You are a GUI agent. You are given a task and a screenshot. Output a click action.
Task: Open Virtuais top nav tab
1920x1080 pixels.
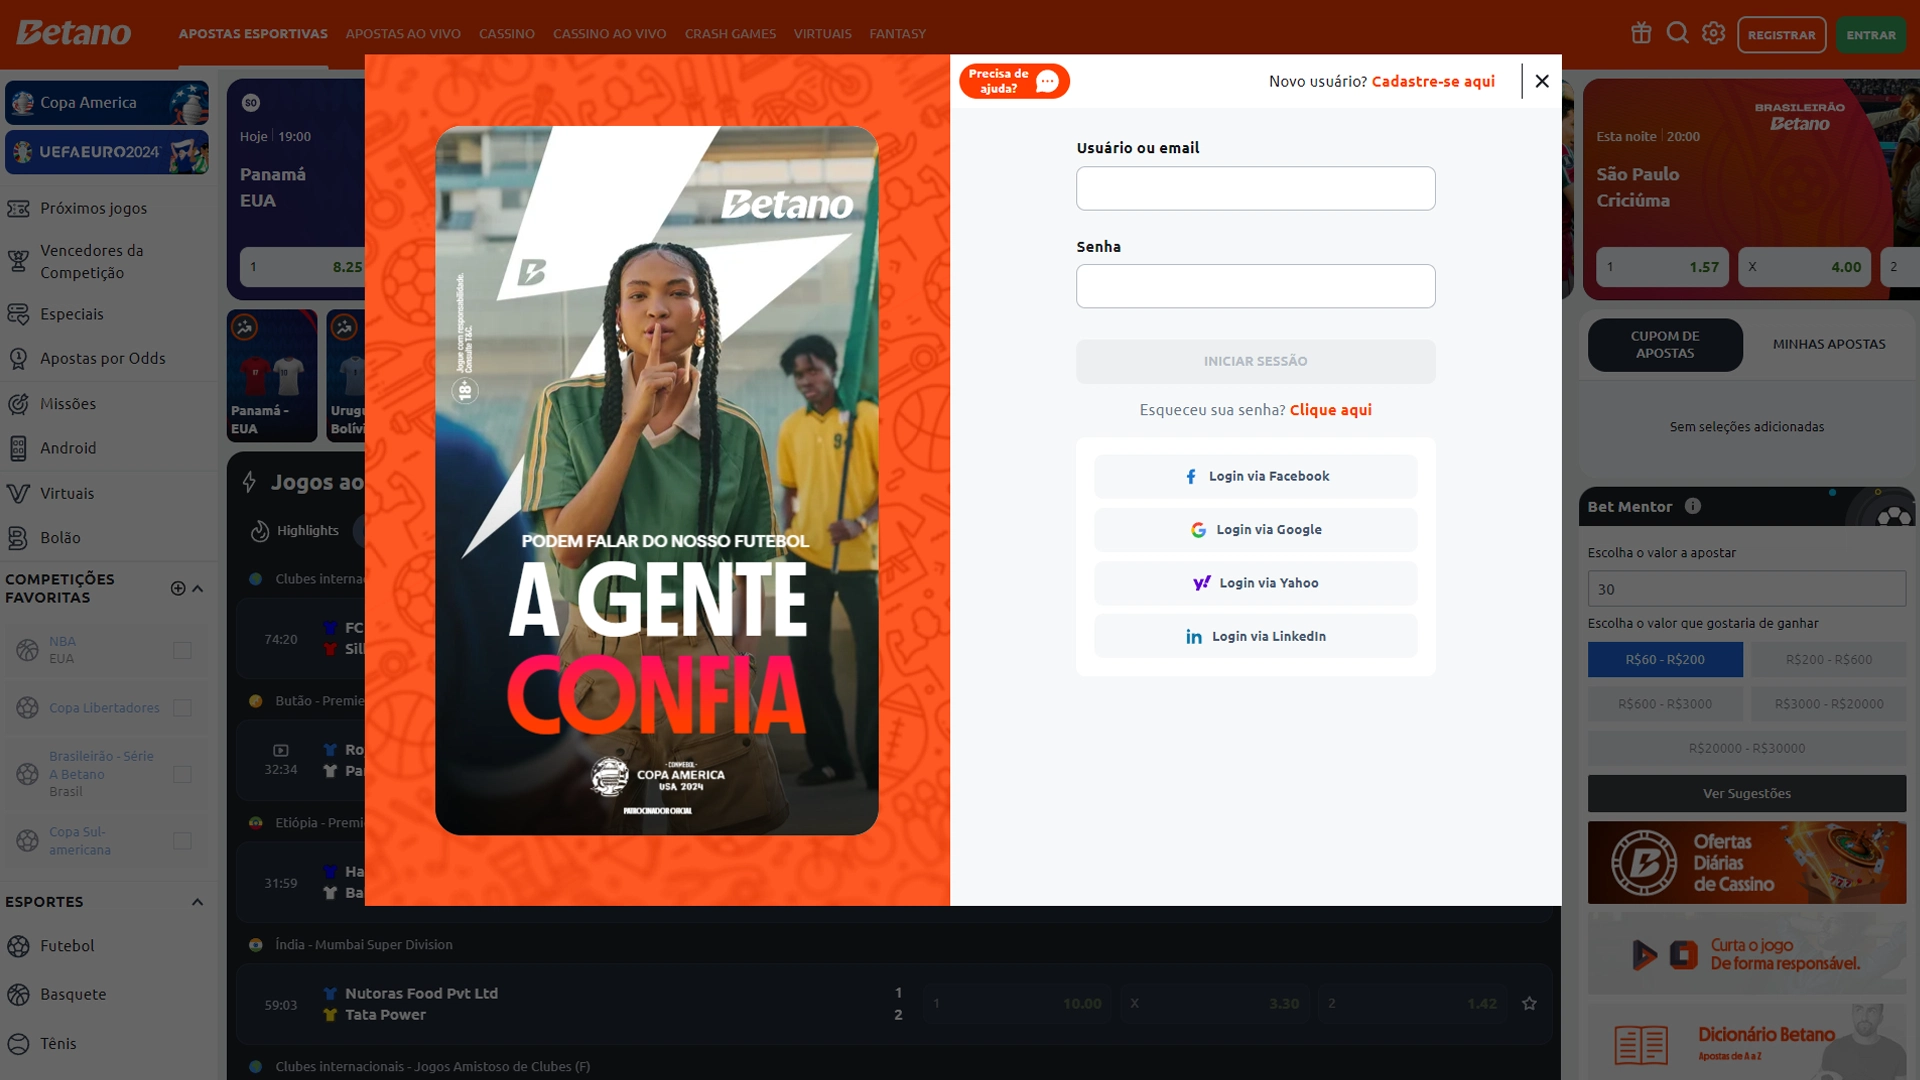823,34
